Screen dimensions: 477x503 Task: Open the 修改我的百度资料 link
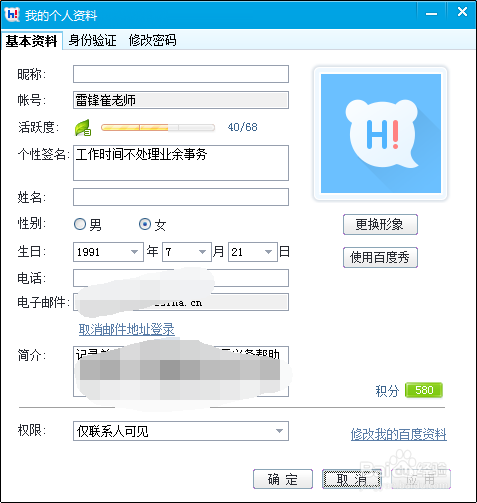[399, 434]
